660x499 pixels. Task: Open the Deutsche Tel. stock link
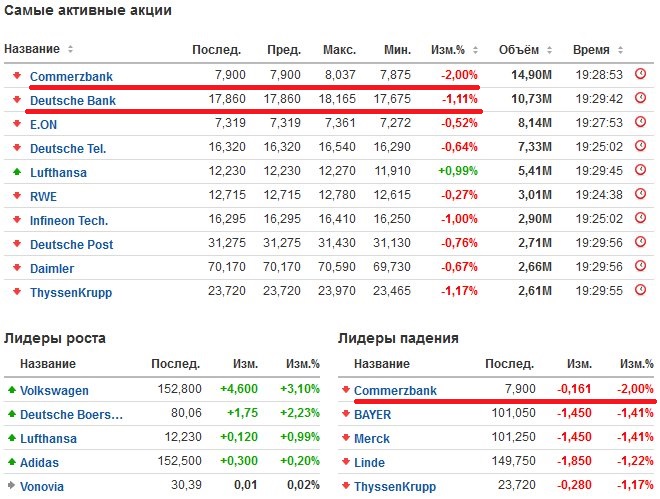[68, 148]
